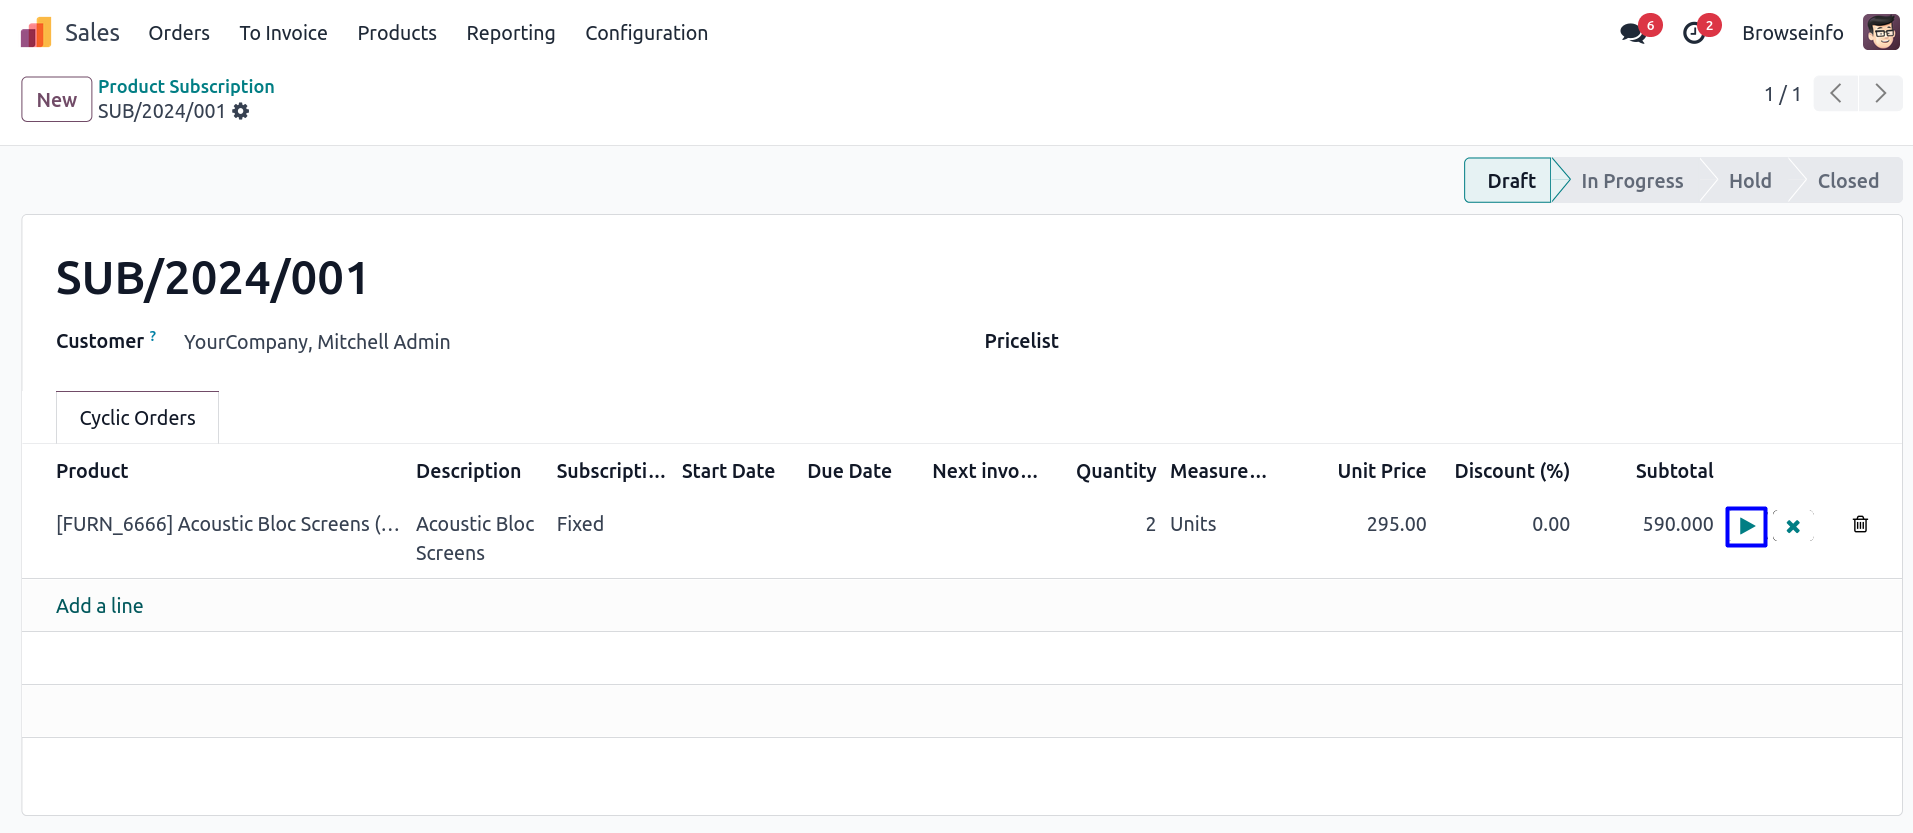Screen dimensions: 1913x833
Task: Open the gear actions menu beside SUB/2024/001
Action: pyautogui.click(x=241, y=111)
